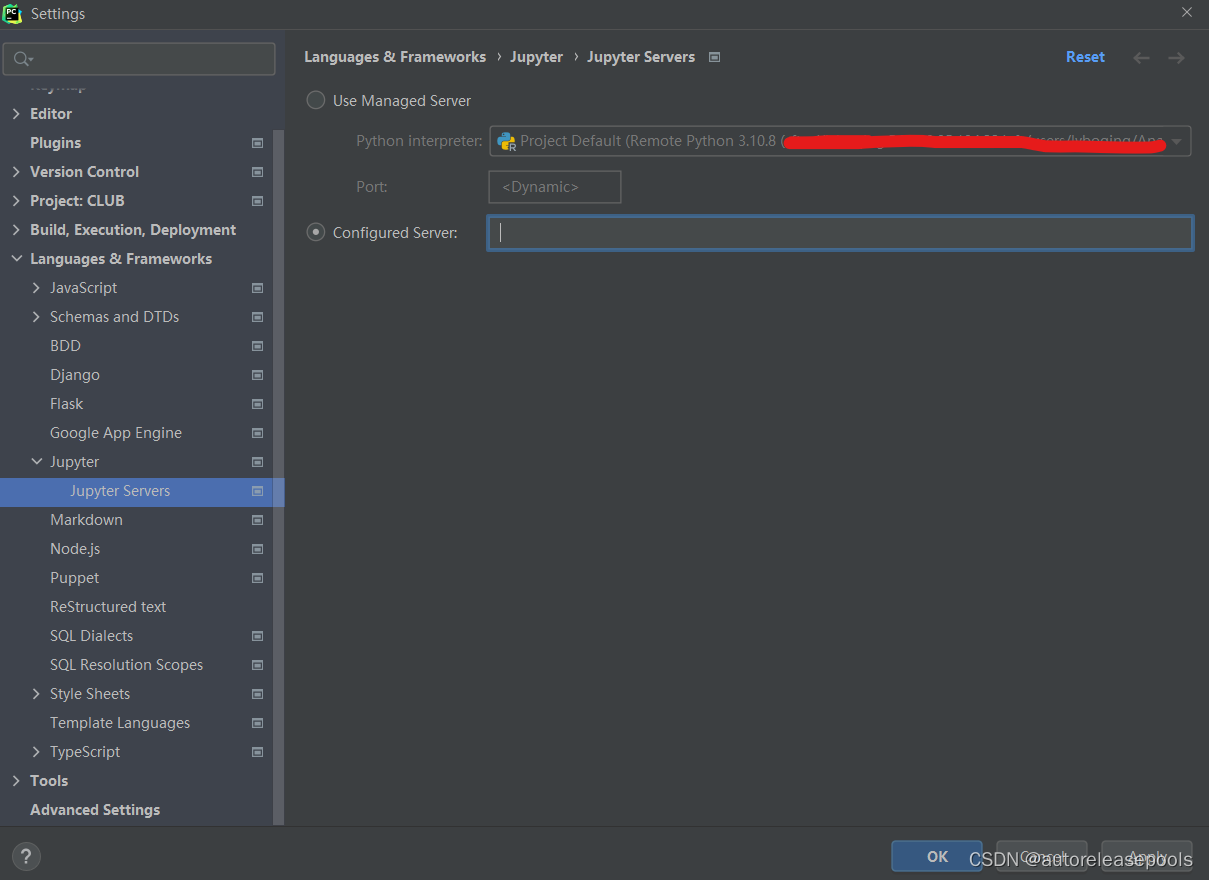This screenshot has height=880, width=1209.
Task: Go forward using the right arrow icon
Action: point(1176,58)
